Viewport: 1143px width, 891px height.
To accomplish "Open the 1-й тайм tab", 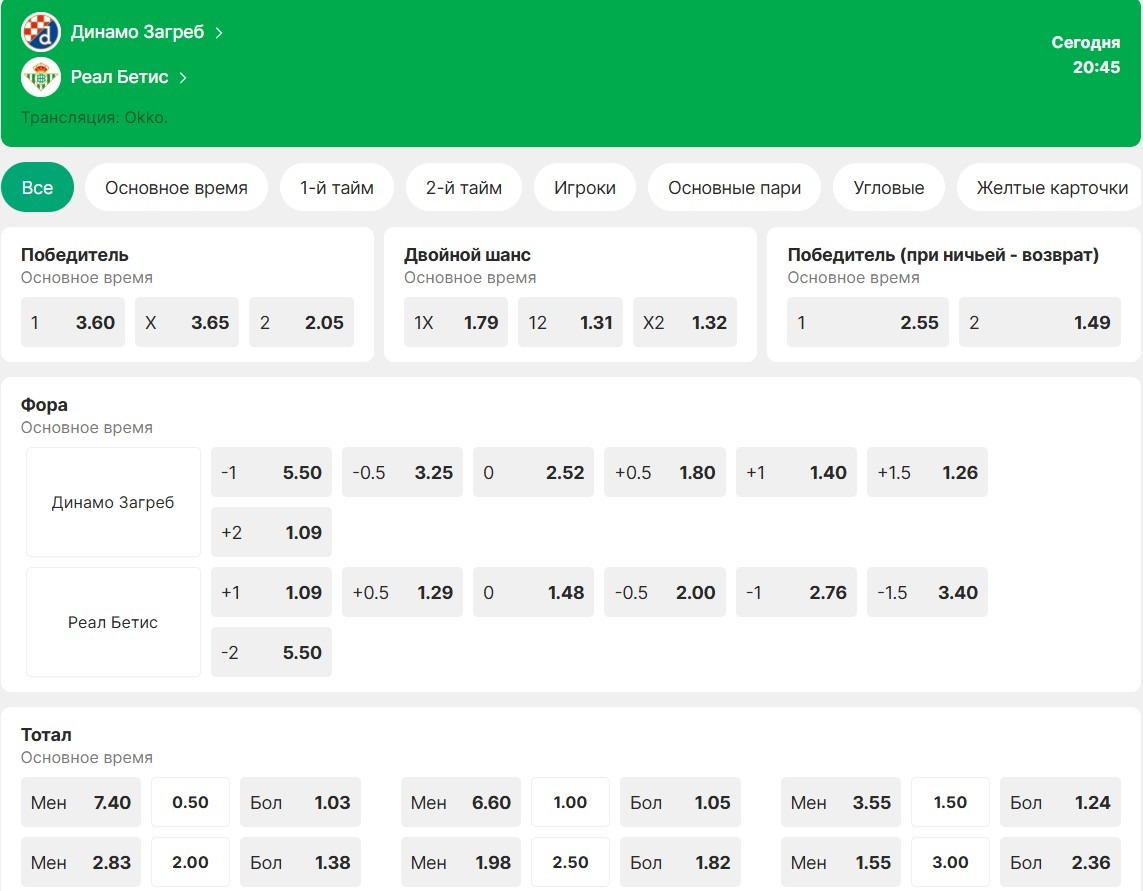I will coord(337,188).
